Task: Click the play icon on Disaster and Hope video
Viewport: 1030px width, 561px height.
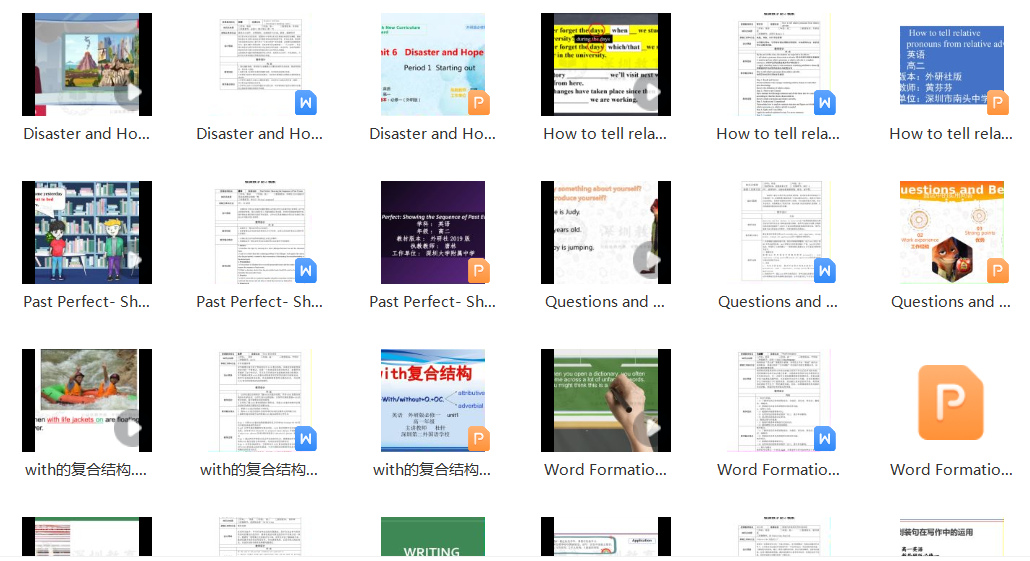Action: coord(128,95)
